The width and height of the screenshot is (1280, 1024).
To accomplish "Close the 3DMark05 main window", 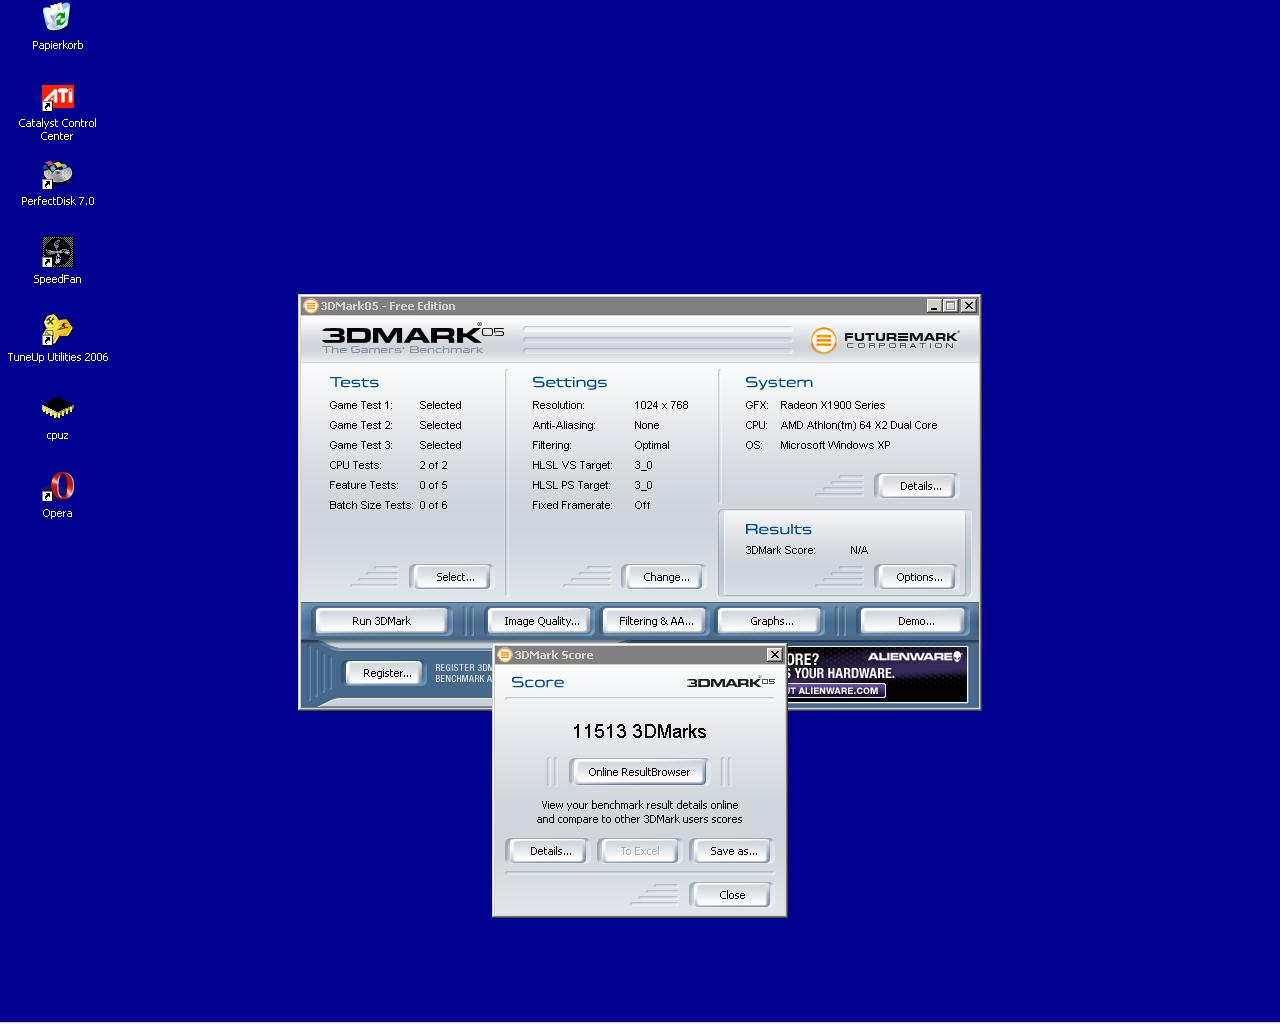I will click(x=968, y=306).
